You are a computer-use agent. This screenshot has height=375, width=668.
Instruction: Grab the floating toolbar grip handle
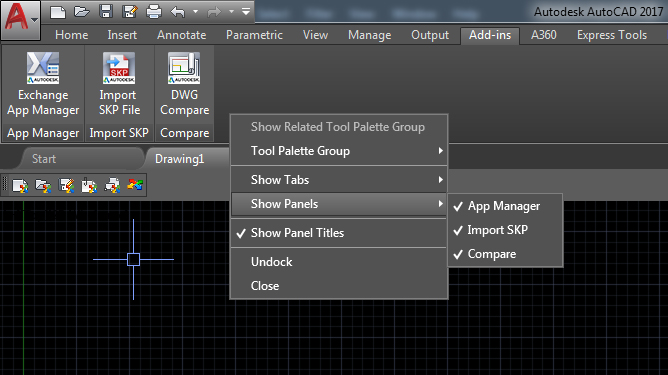point(5,185)
